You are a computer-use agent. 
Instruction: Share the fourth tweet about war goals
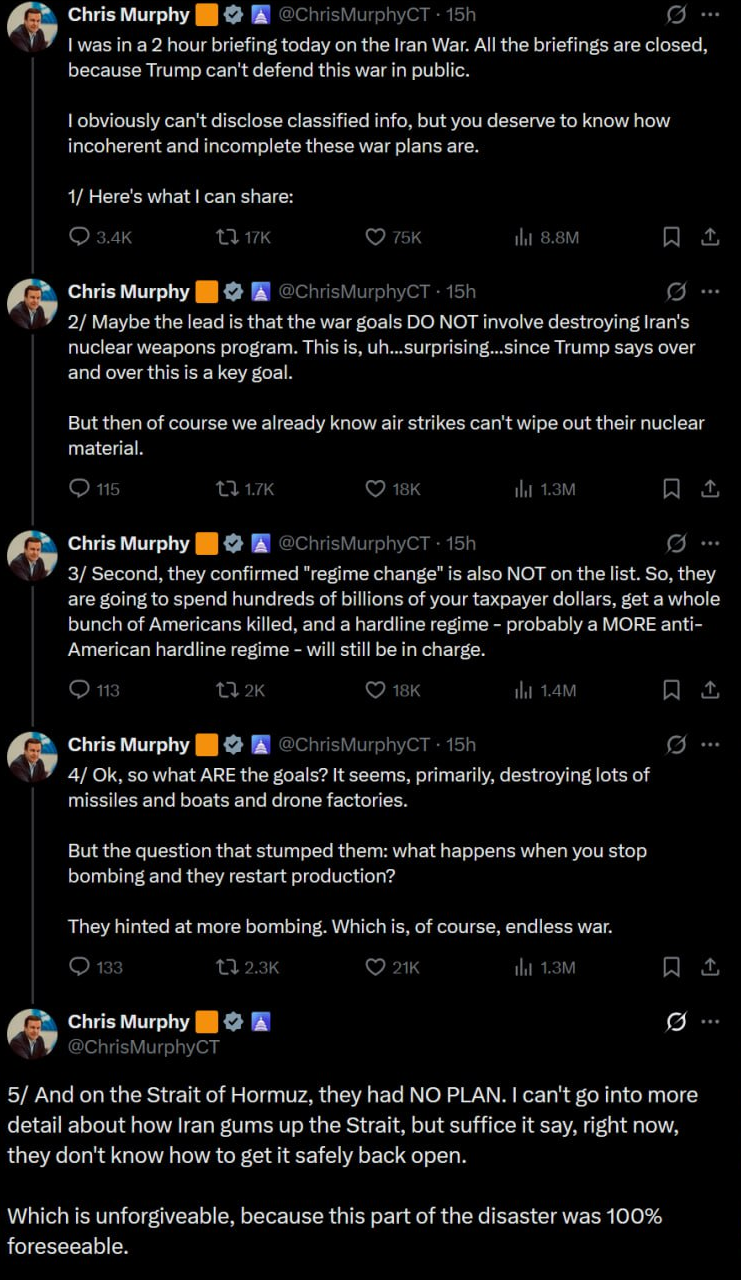(710, 967)
